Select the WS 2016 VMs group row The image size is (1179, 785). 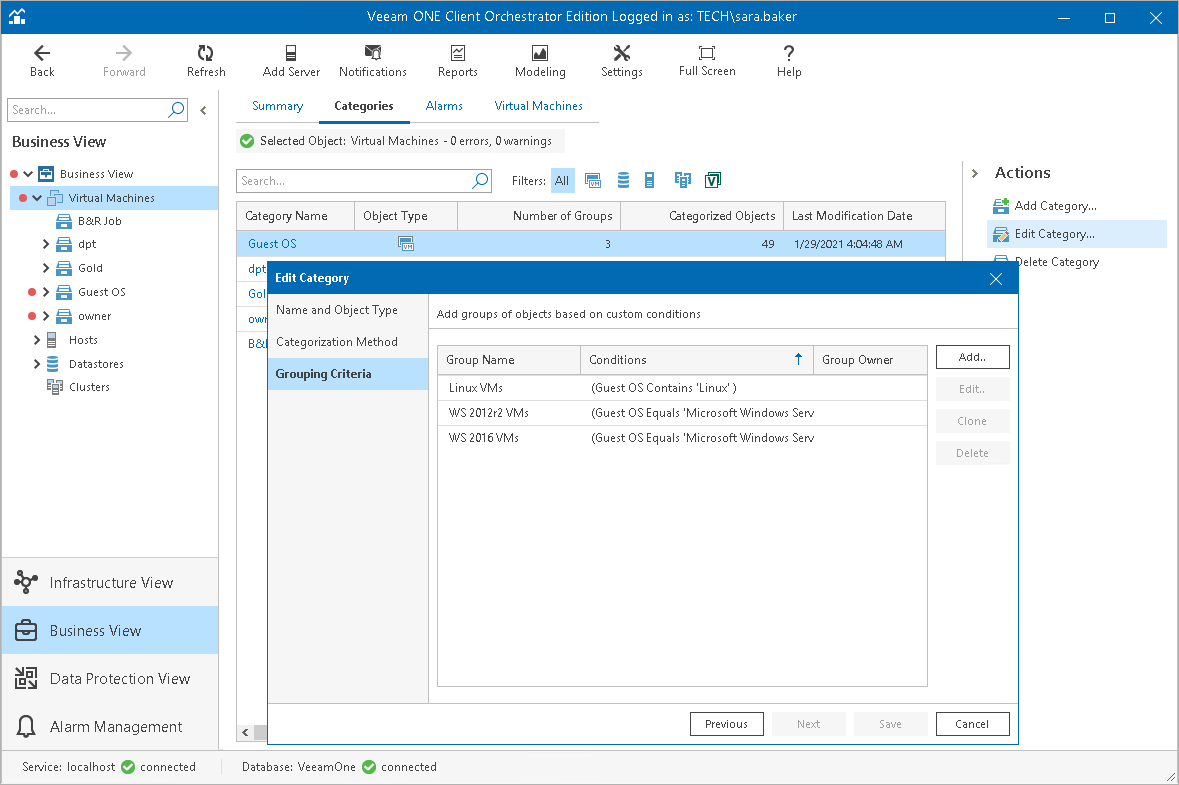click(x=682, y=438)
